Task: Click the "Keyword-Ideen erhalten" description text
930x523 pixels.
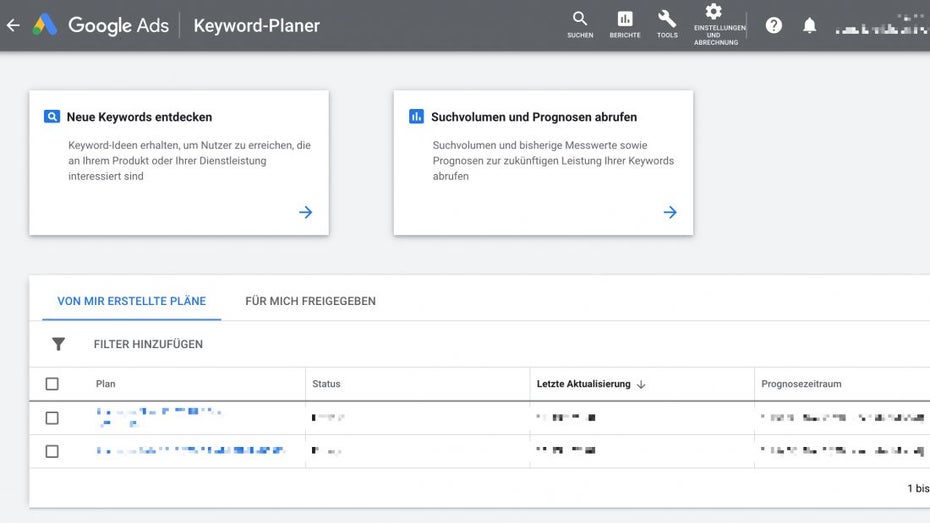Action: (189, 161)
